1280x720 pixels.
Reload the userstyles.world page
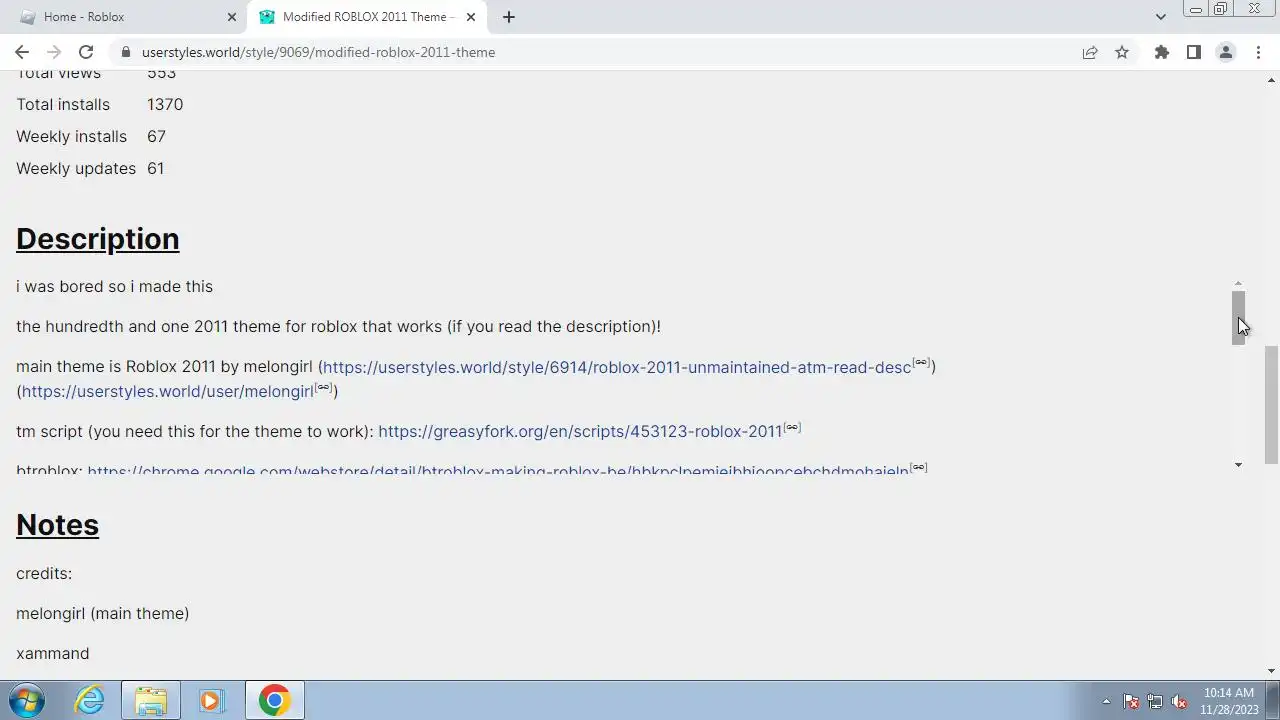click(86, 52)
